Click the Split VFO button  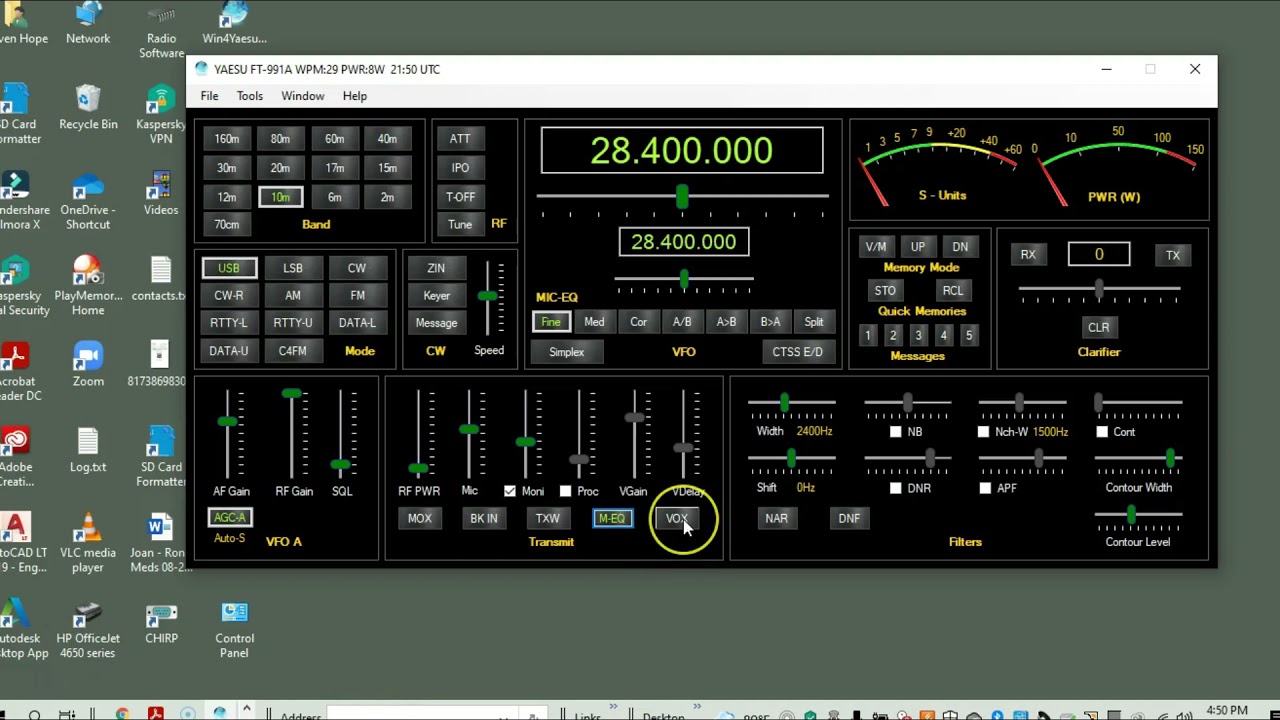(x=814, y=322)
